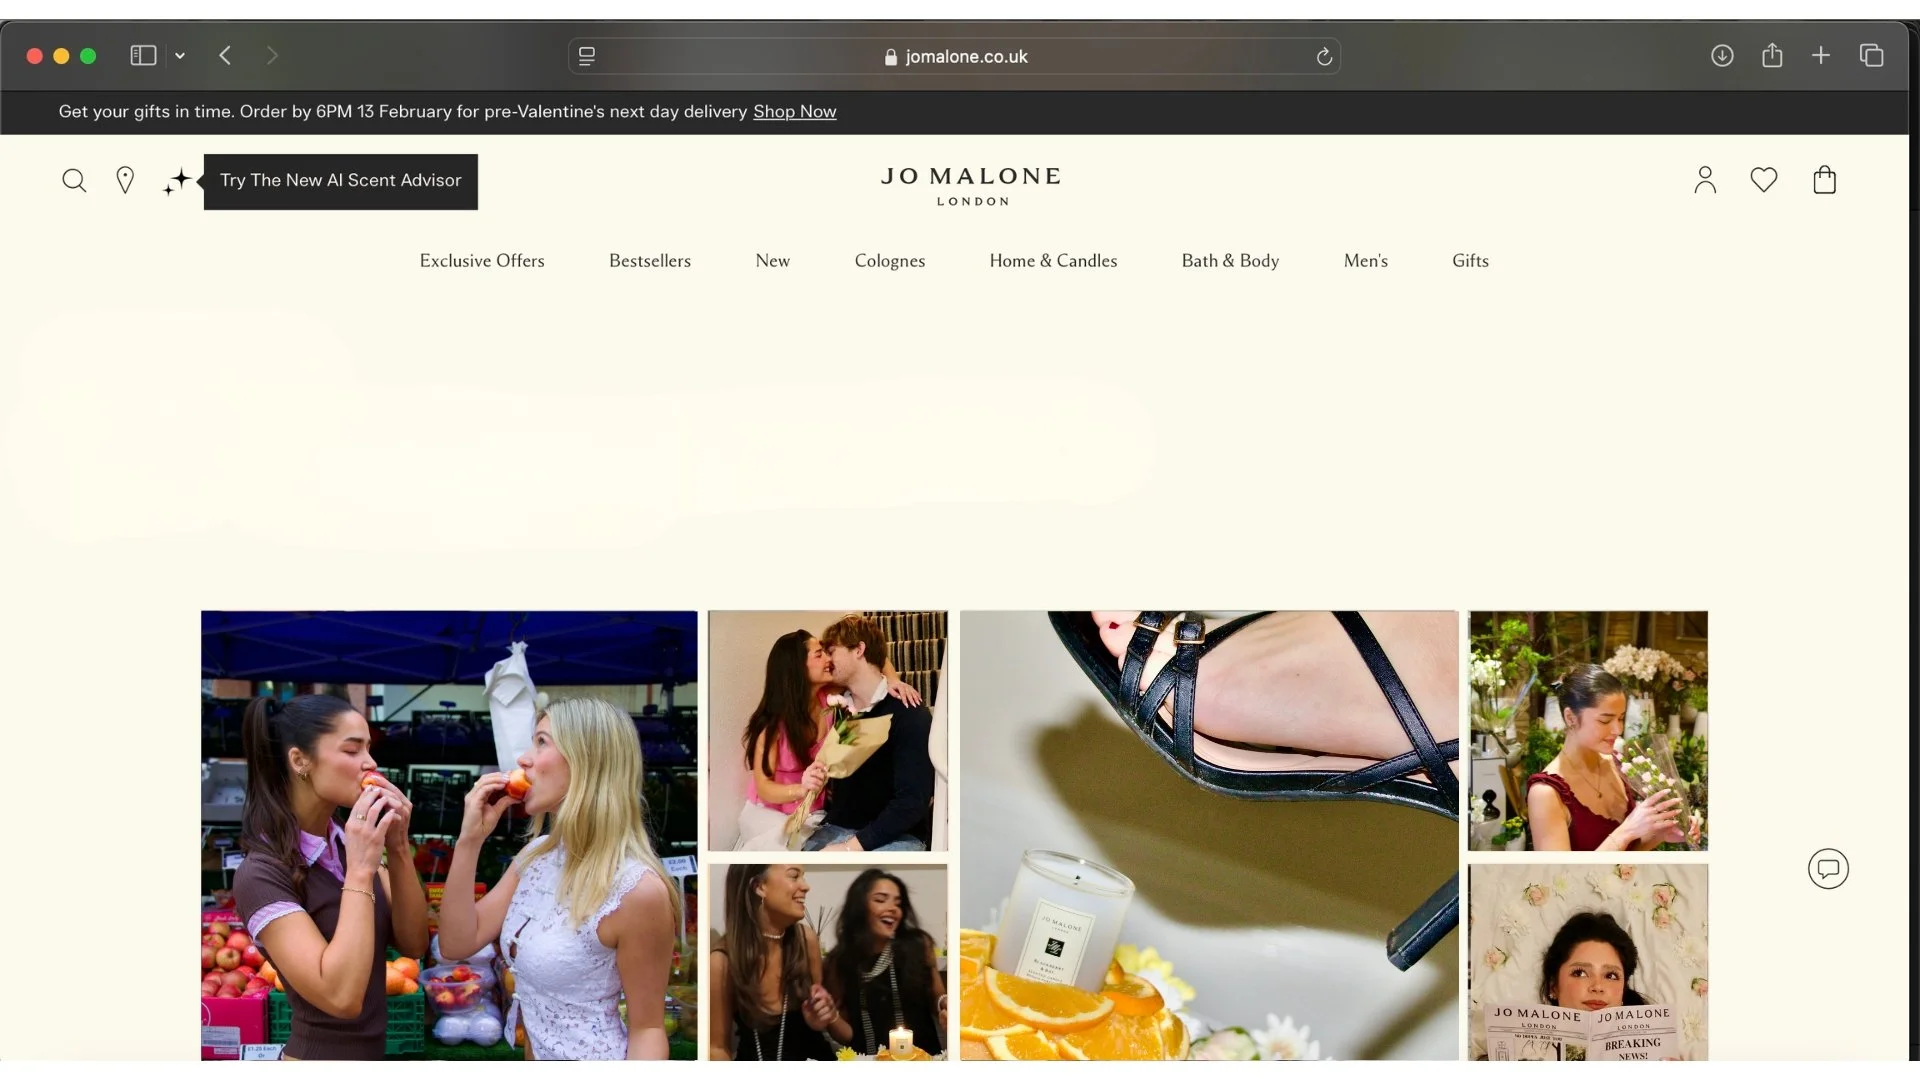Open the Home & Candles menu
Screen dimensions: 1920x1080
tap(1053, 261)
